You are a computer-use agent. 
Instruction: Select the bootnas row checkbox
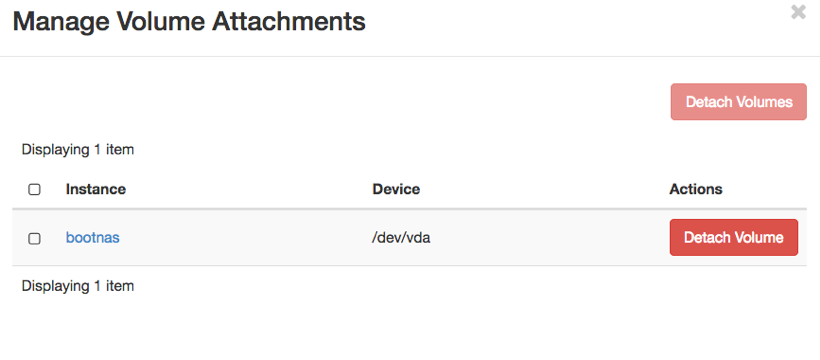click(x=35, y=239)
